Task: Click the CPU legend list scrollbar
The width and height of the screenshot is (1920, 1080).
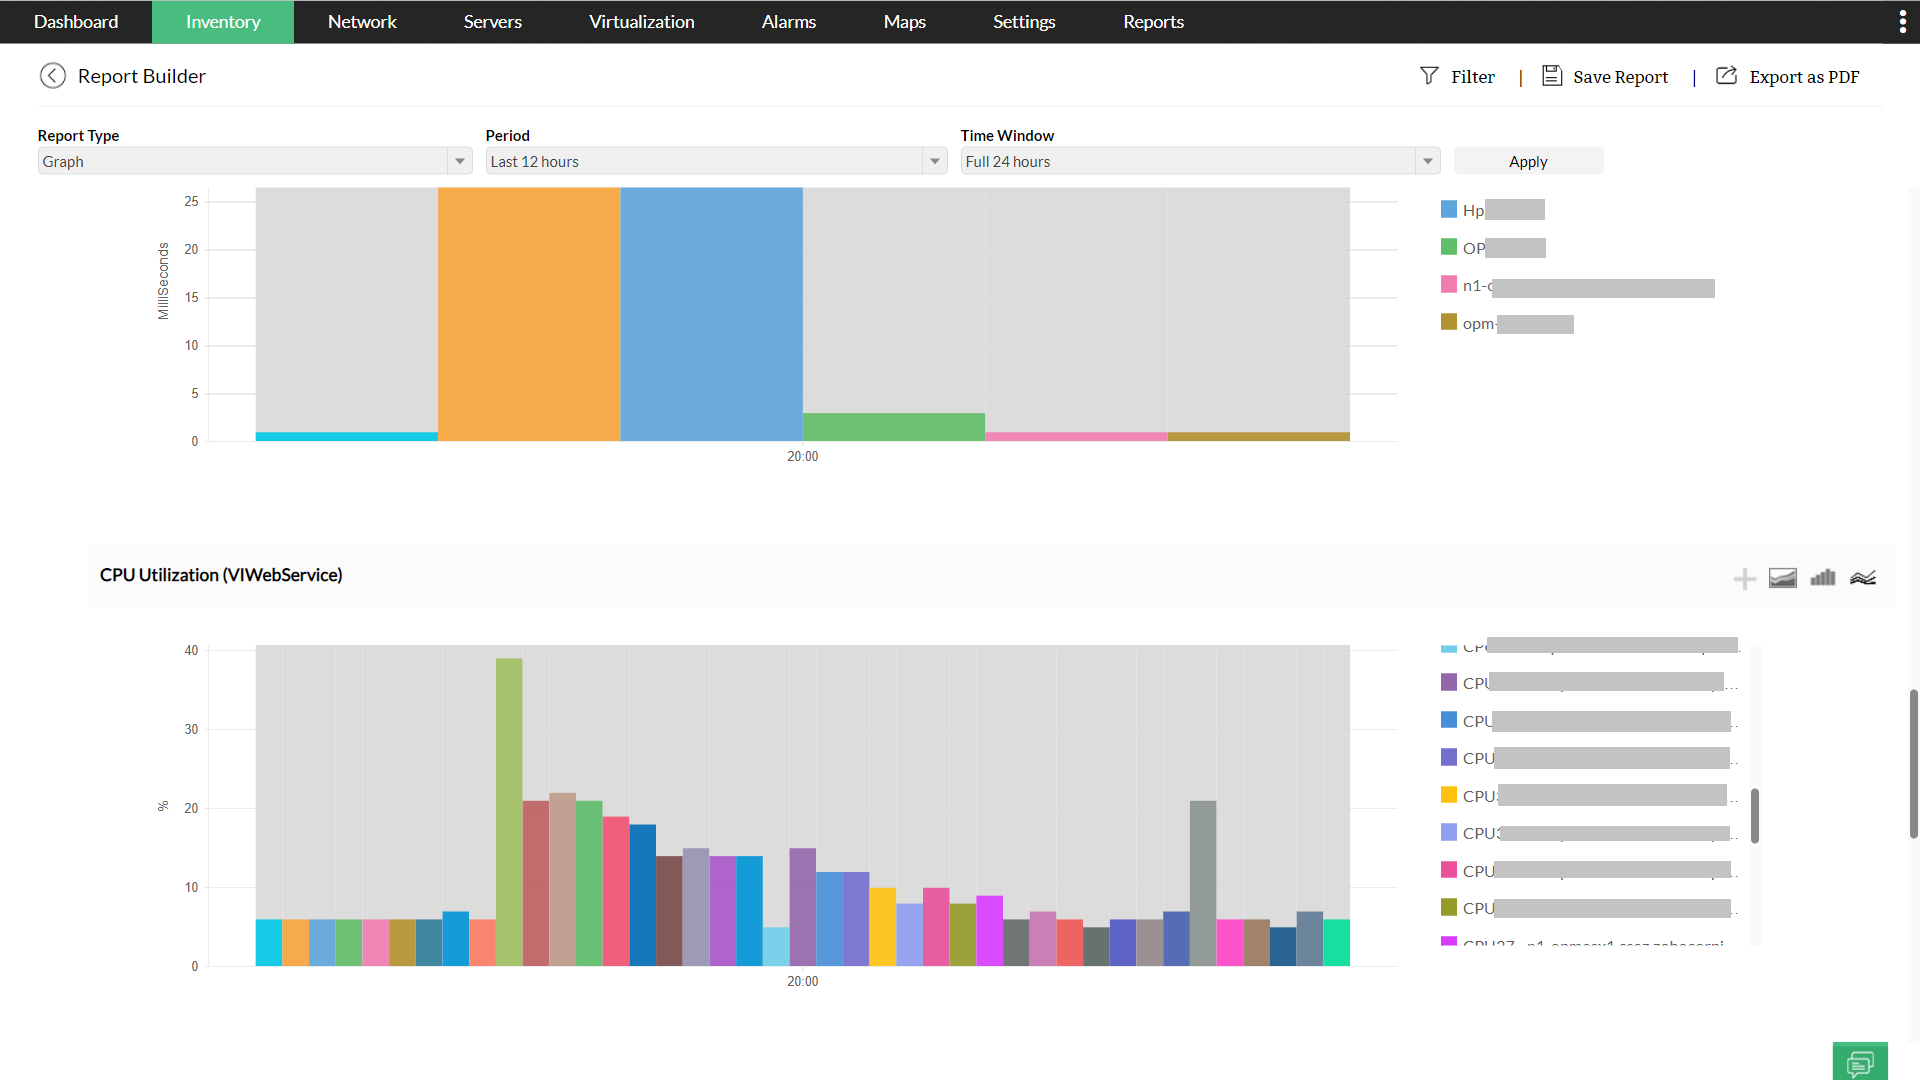Action: point(1754,815)
